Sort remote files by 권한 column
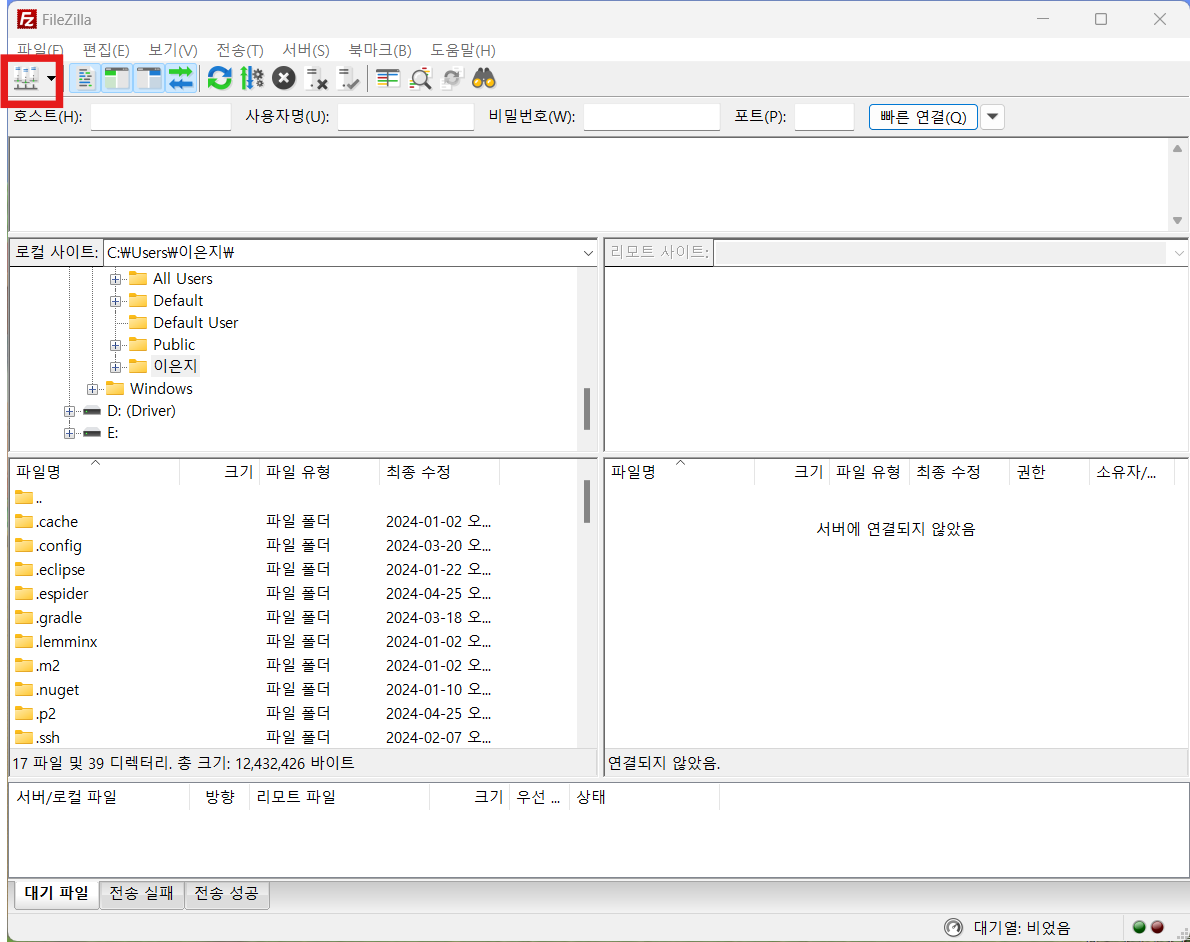1190x942 pixels. pyautogui.click(x=1049, y=472)
